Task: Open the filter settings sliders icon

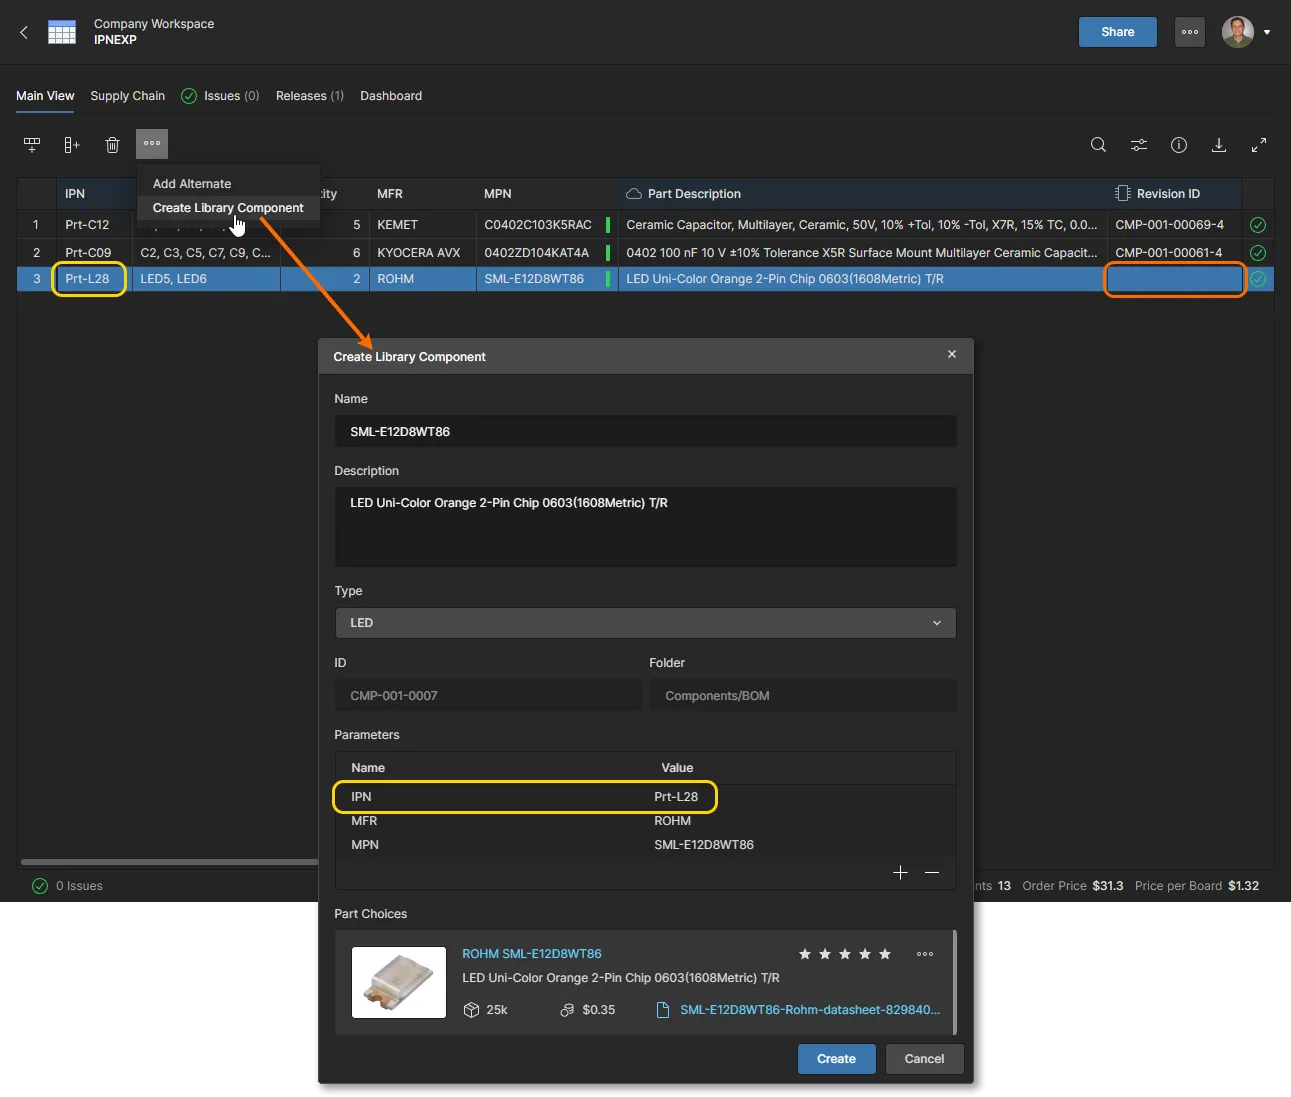Action: pyautogui.click(x=1138, y=145)
